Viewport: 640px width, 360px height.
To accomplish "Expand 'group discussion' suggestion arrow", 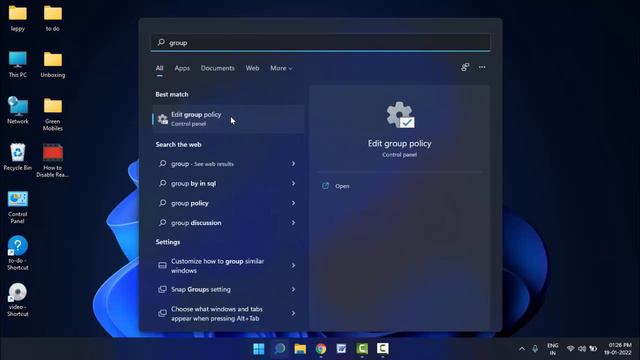I will tap(293, 222).
